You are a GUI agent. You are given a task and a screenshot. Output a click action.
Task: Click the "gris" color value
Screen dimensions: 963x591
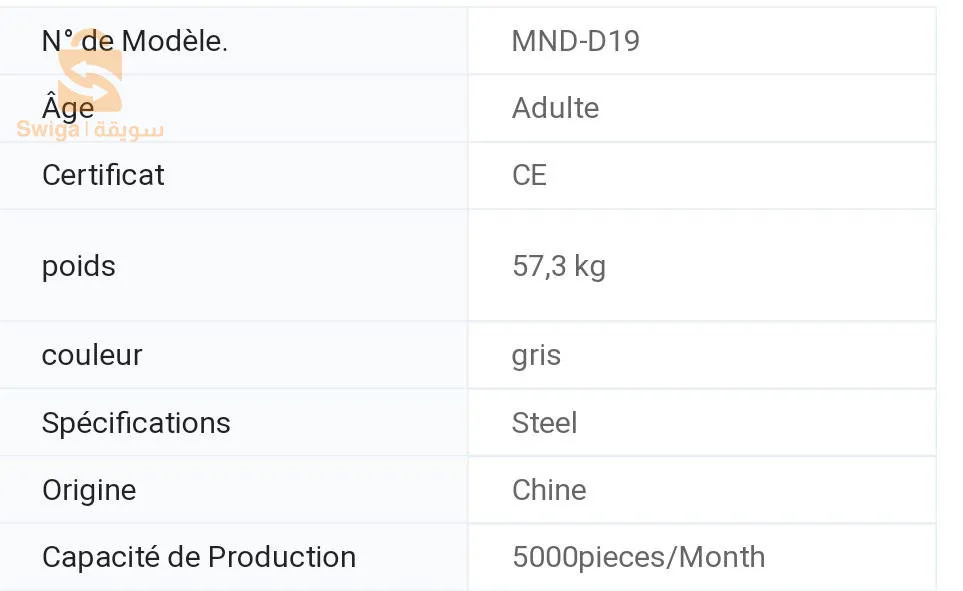click(536, 355)
